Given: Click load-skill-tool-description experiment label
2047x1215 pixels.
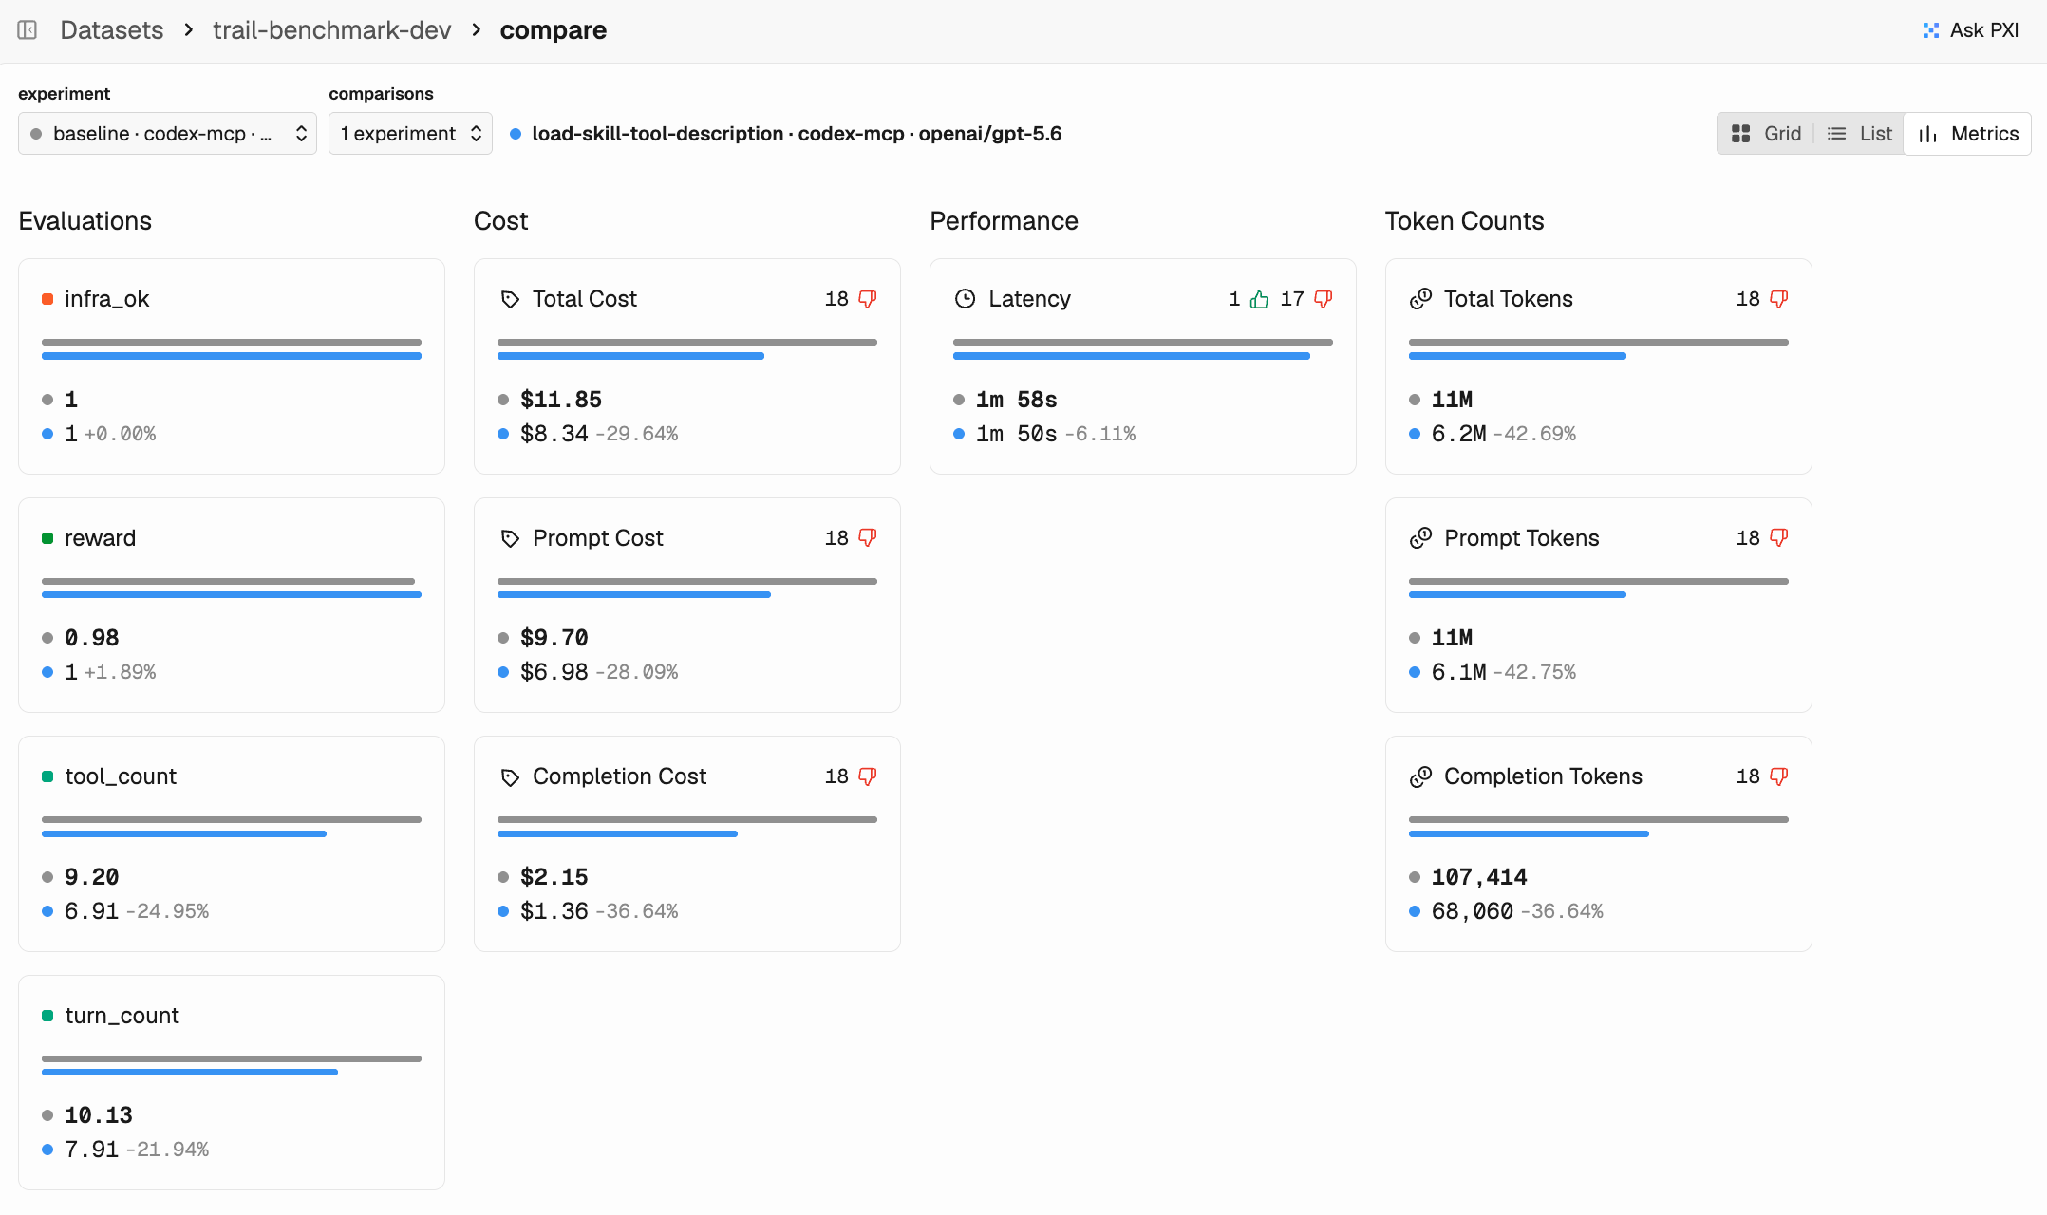Looking at the screenshot, I should pyautogui.click(x=796, y=134).
